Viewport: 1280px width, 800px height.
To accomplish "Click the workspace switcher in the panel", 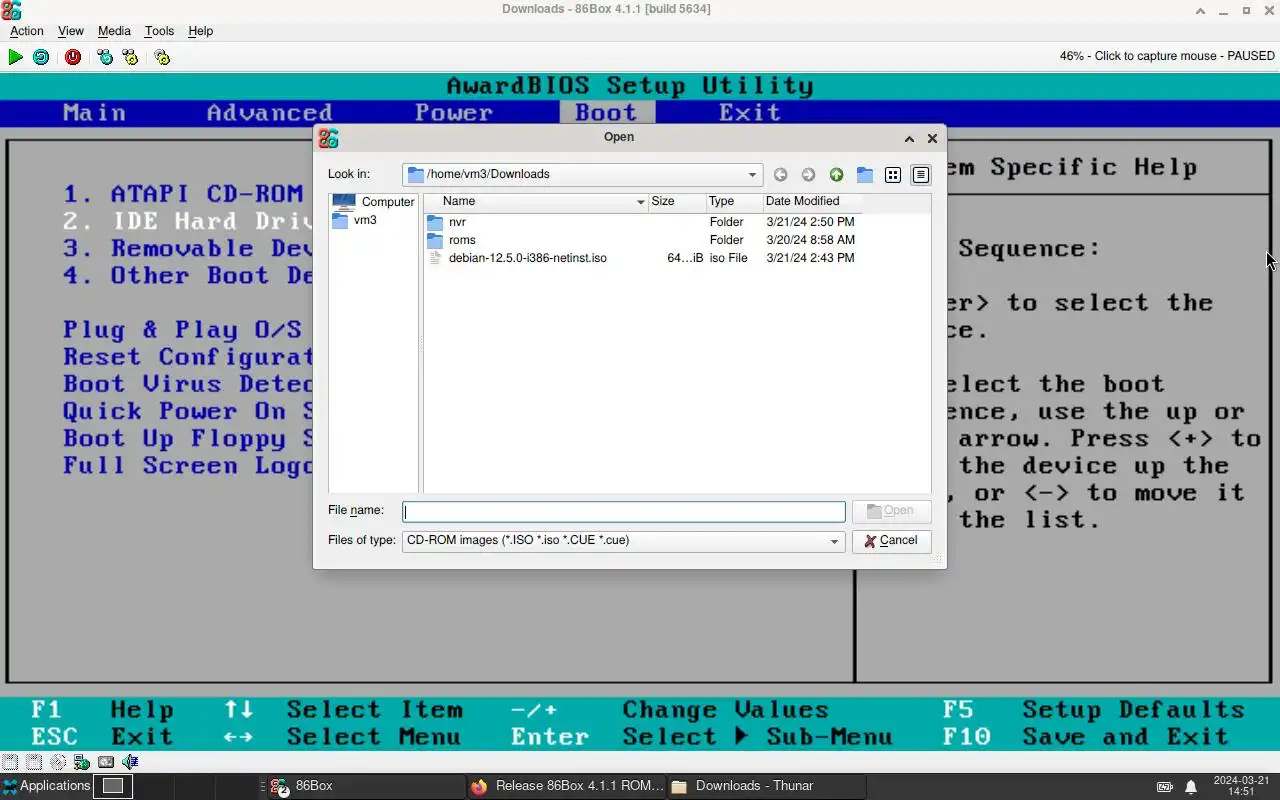I will (113, 786).
